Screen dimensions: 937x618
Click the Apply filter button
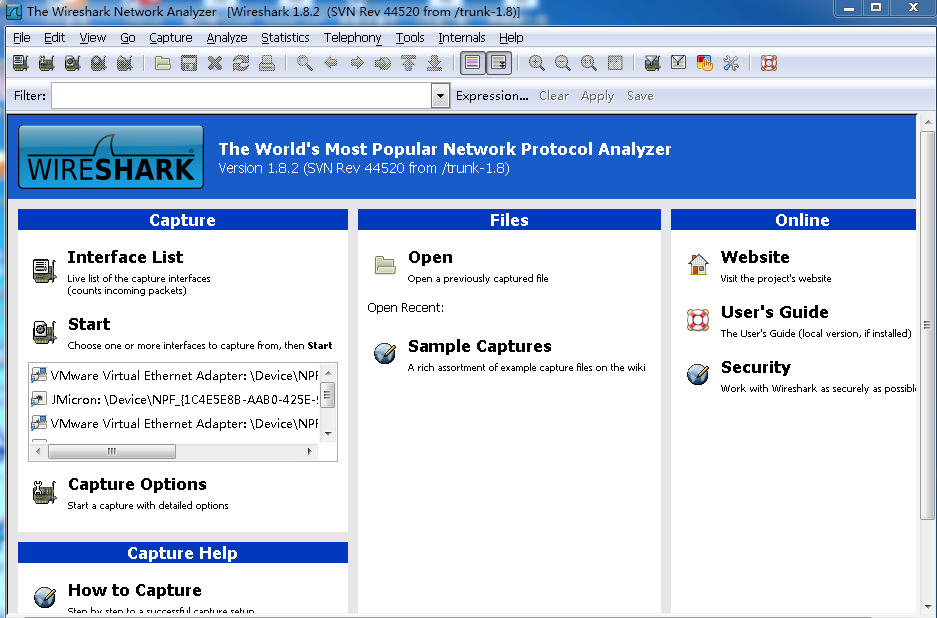click(x=597, y=96)
